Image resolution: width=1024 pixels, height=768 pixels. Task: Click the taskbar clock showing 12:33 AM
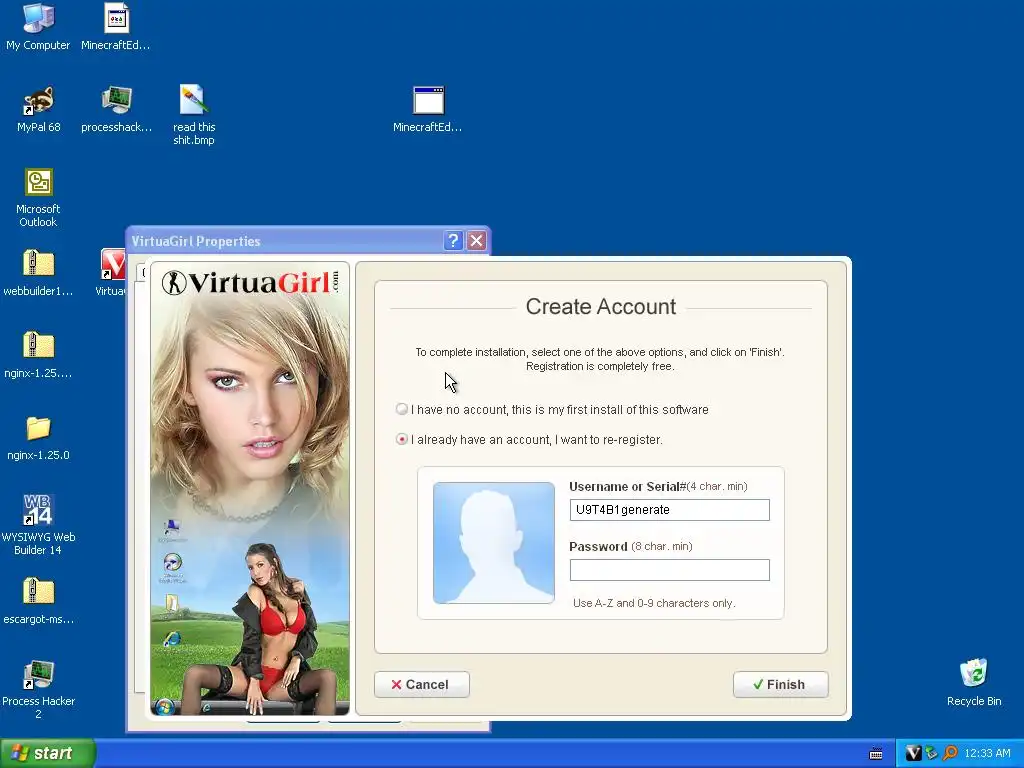pos(987,754)
